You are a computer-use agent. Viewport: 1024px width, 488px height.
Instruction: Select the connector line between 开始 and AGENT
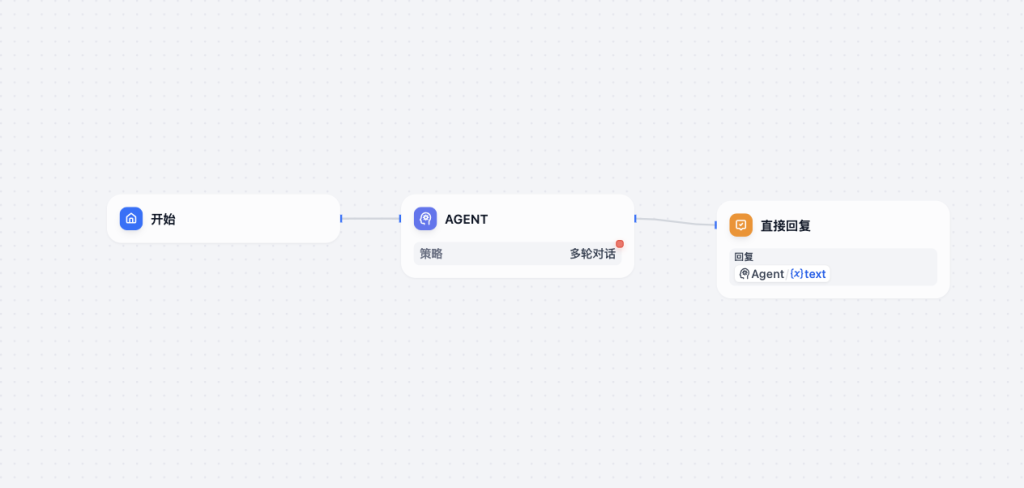(371, 218)
